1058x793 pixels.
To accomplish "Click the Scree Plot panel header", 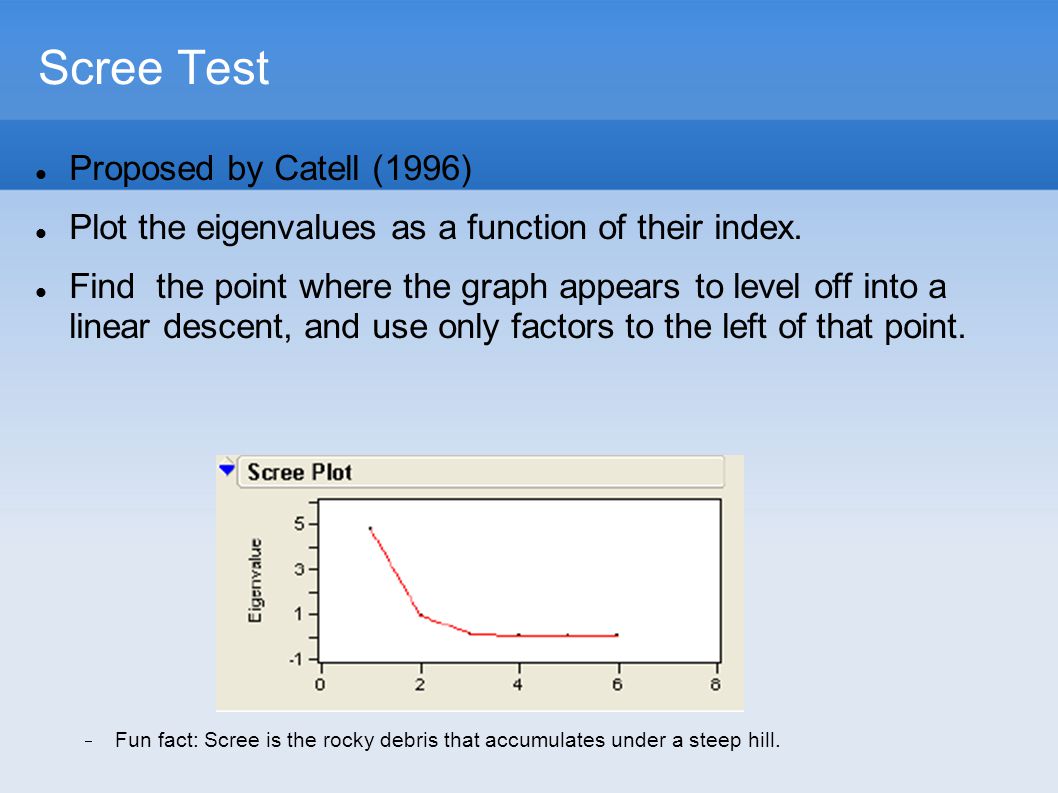I will 481,472.
